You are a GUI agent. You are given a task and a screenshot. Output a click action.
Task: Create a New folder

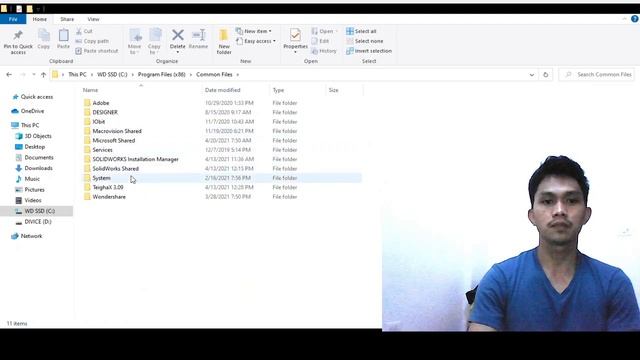[224, 42]
